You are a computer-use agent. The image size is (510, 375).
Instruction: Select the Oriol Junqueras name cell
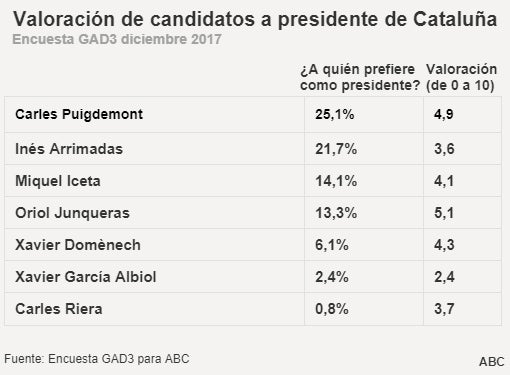[x=72, y=213]
